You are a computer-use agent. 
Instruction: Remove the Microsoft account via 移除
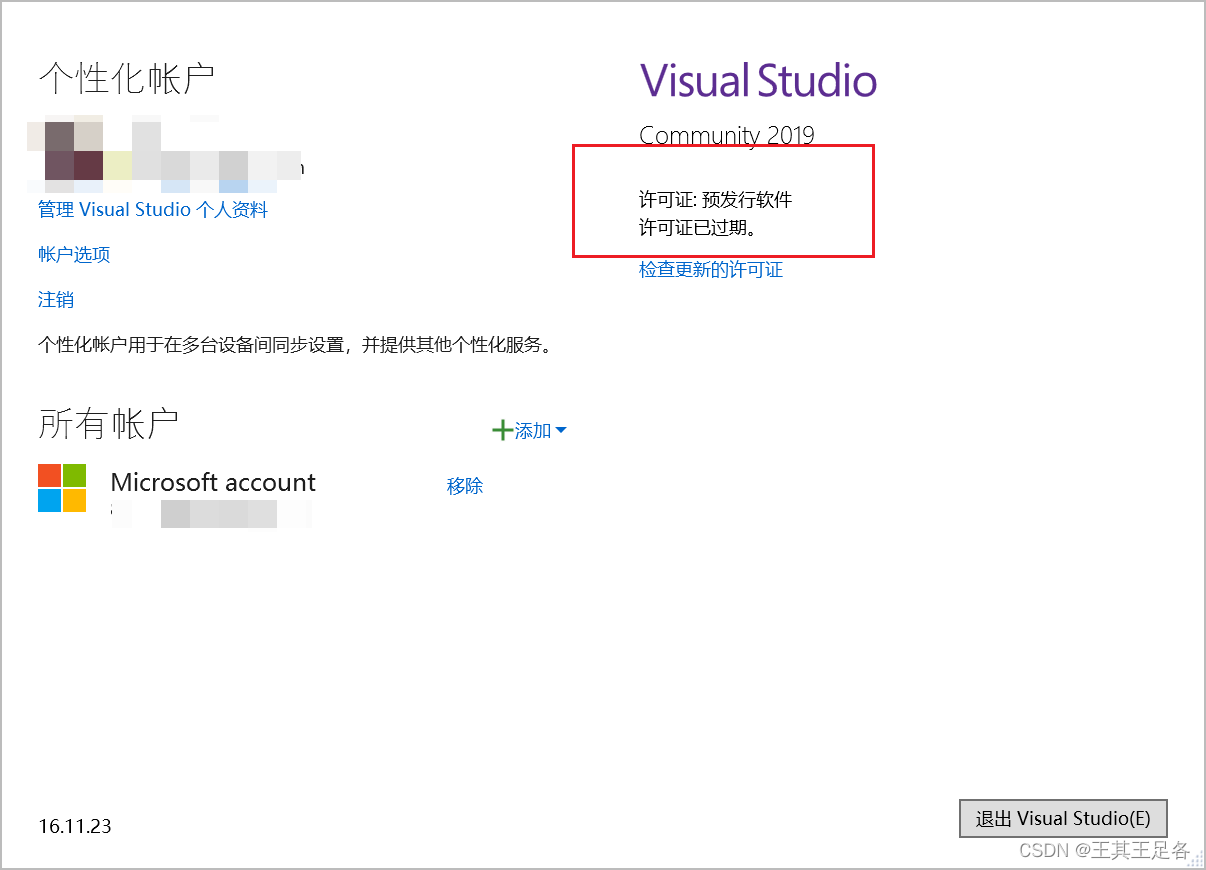[x=465, y=486]
